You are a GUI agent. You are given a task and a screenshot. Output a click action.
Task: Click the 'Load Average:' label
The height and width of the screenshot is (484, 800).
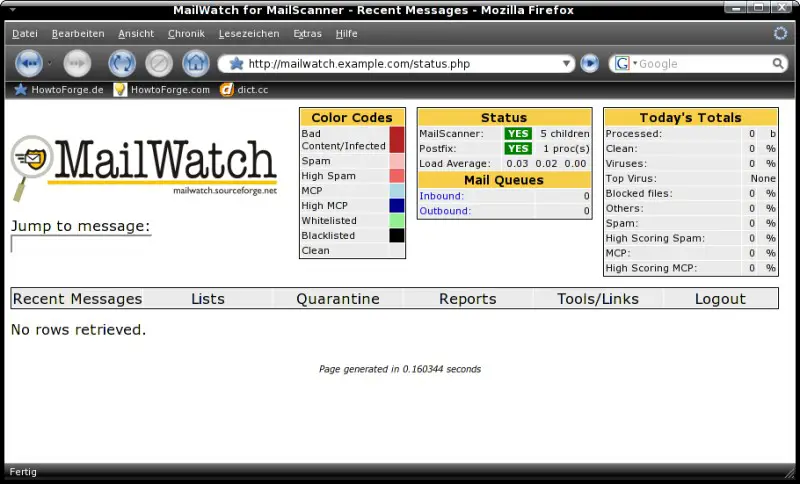pos(455,164)
